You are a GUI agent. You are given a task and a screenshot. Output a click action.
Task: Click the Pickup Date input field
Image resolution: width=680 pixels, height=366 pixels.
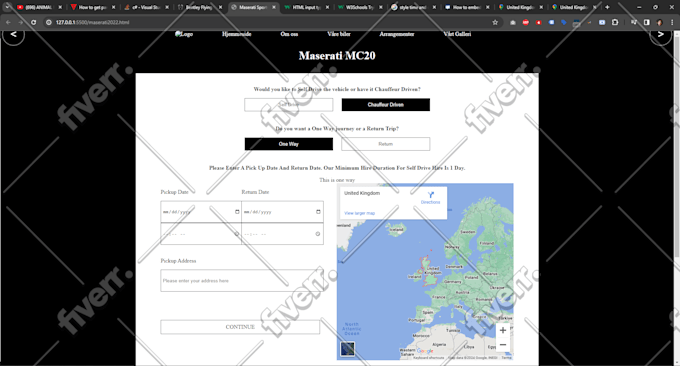pyautogui.click(x=201, y=212)
